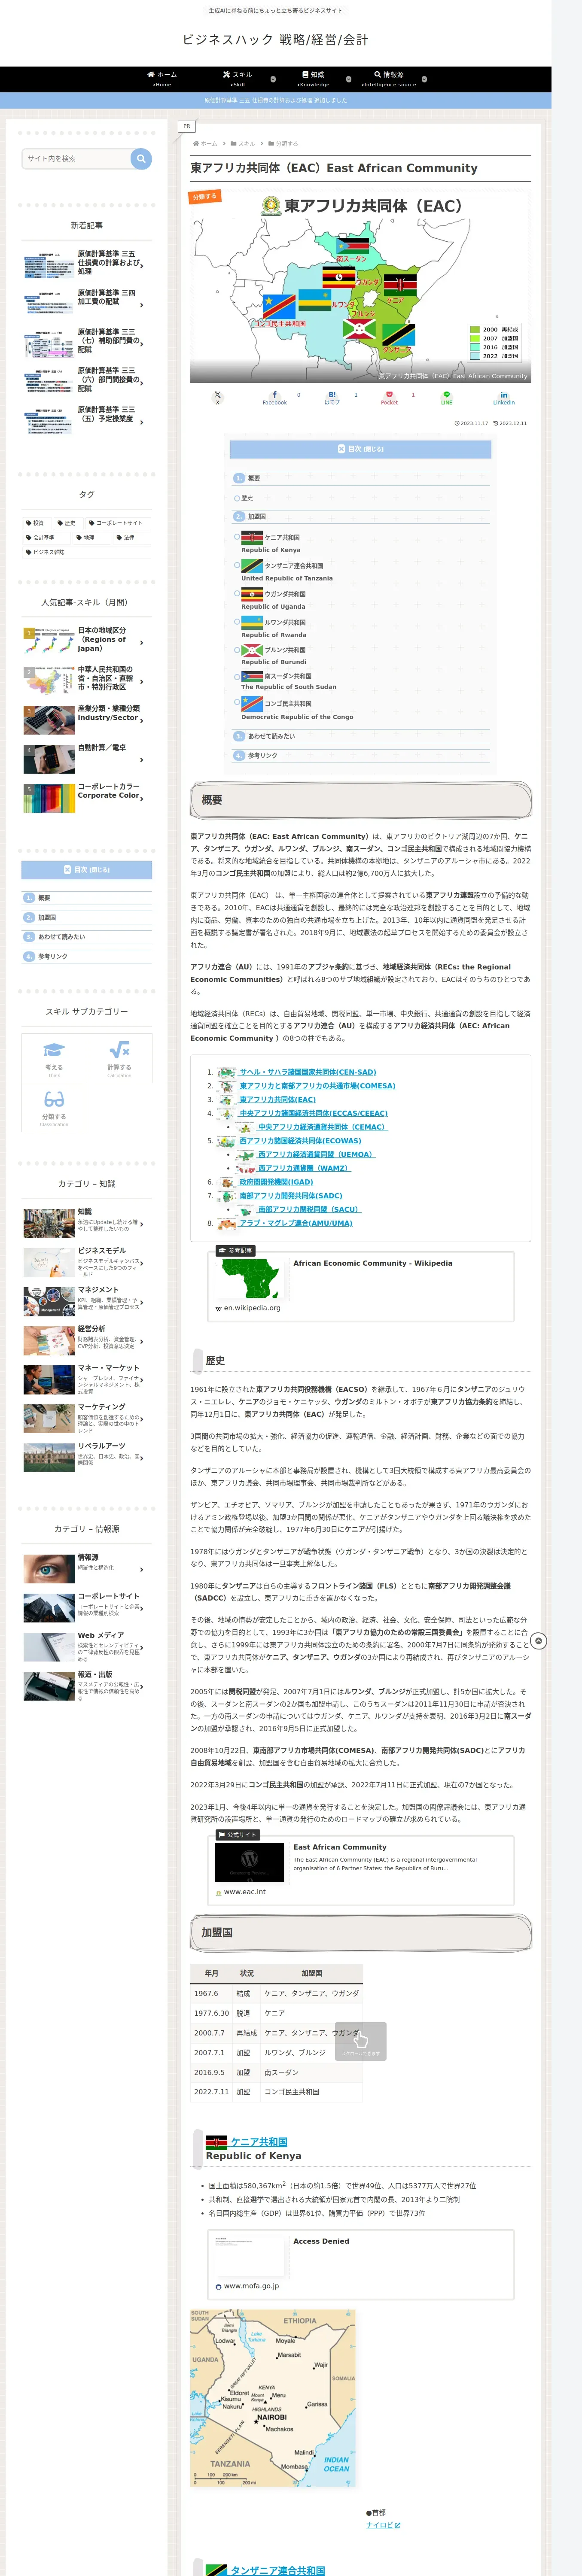Open the African Economic Community Wikipedia card

360,1287
